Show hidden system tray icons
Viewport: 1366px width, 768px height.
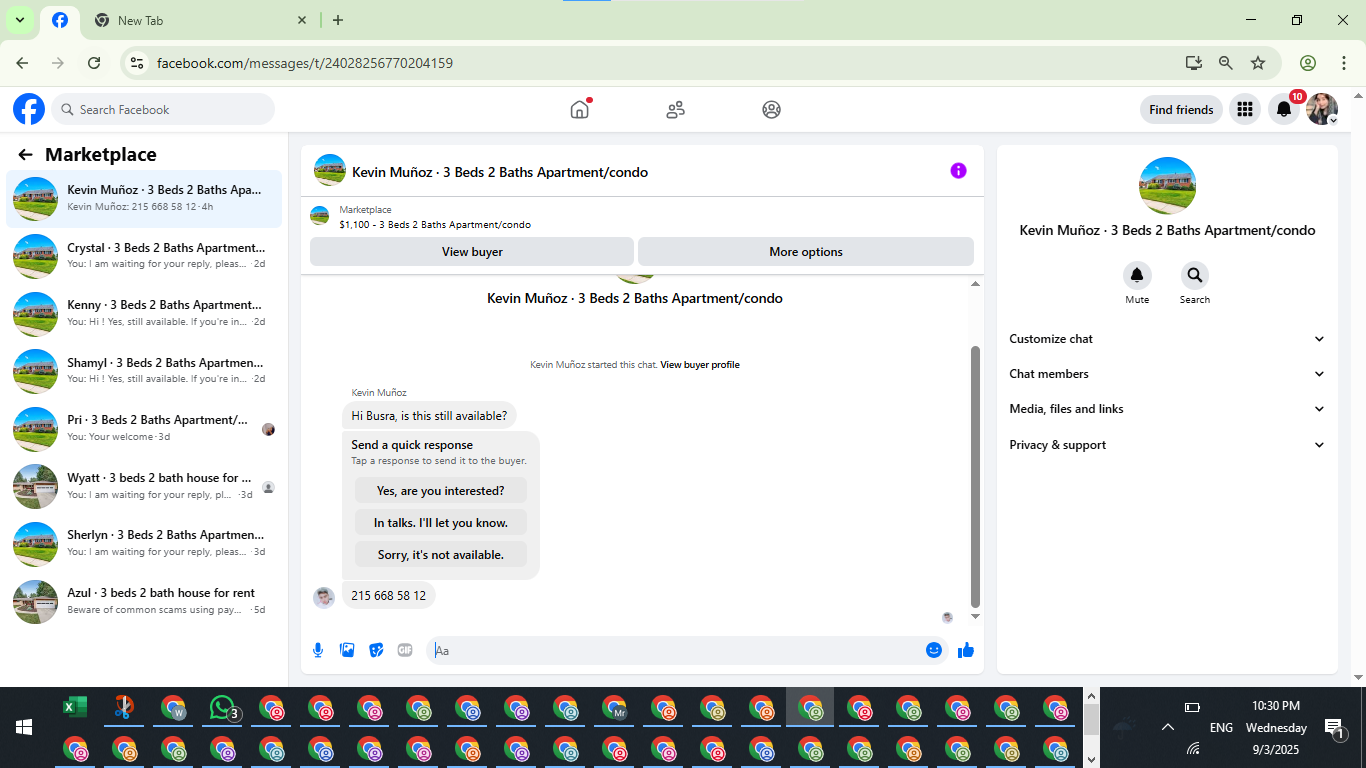pyautogui.click(x=1167, y=727)
